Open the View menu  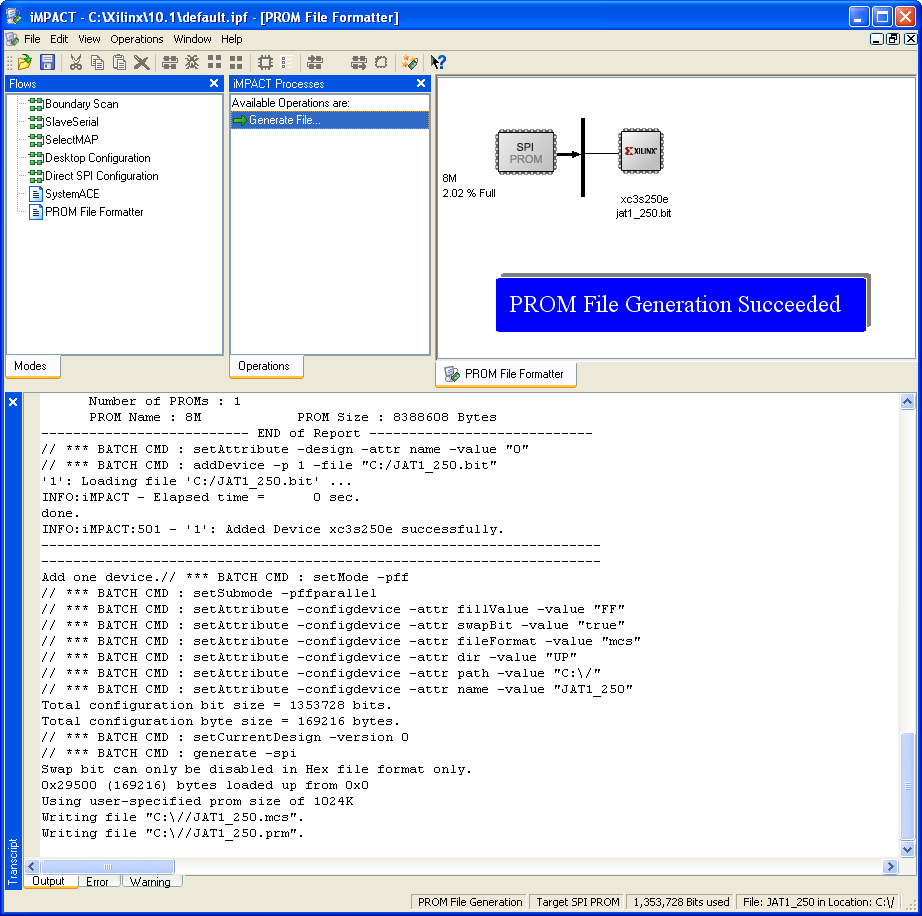[x=89, y=39]
